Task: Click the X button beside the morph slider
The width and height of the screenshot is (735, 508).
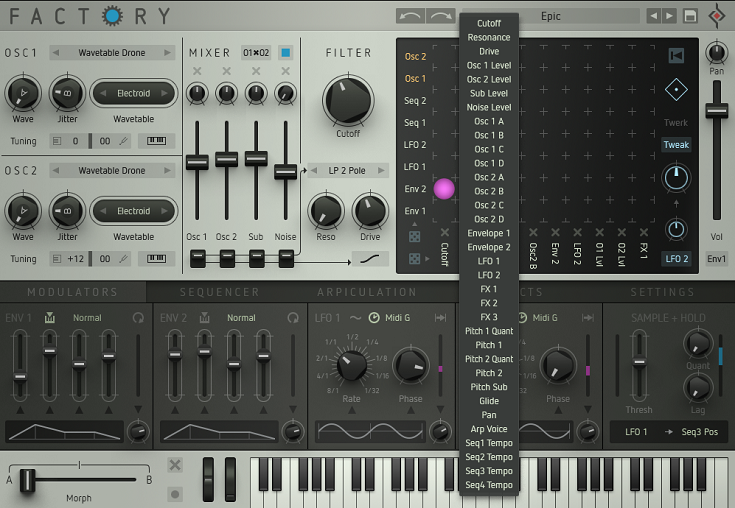Action: (x=175, y=465)
